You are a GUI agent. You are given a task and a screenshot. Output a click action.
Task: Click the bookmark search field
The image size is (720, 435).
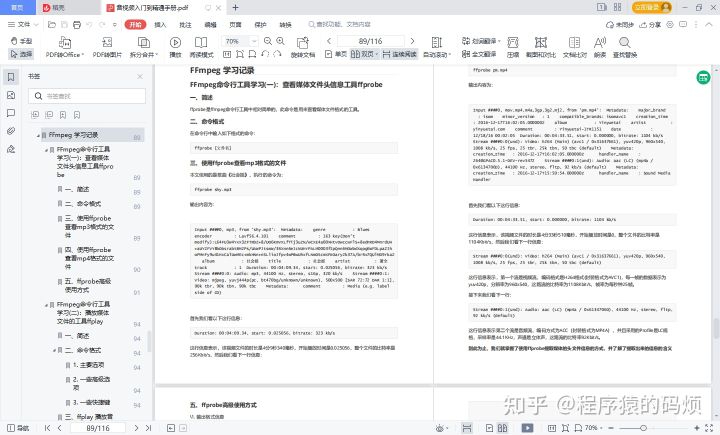[87, 96]
